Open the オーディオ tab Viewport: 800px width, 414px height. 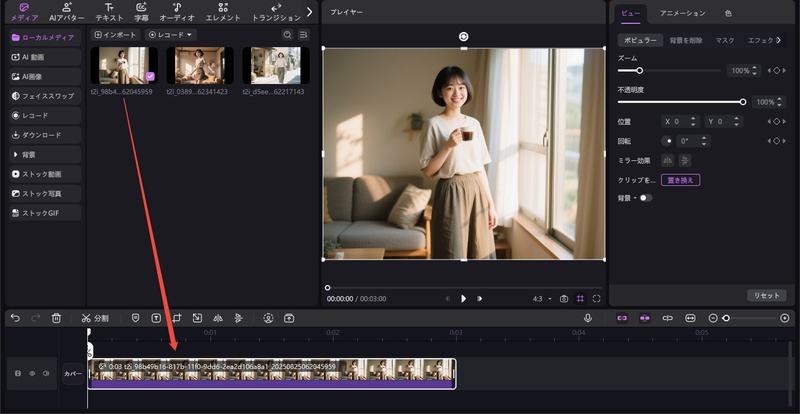pos(177,12)
